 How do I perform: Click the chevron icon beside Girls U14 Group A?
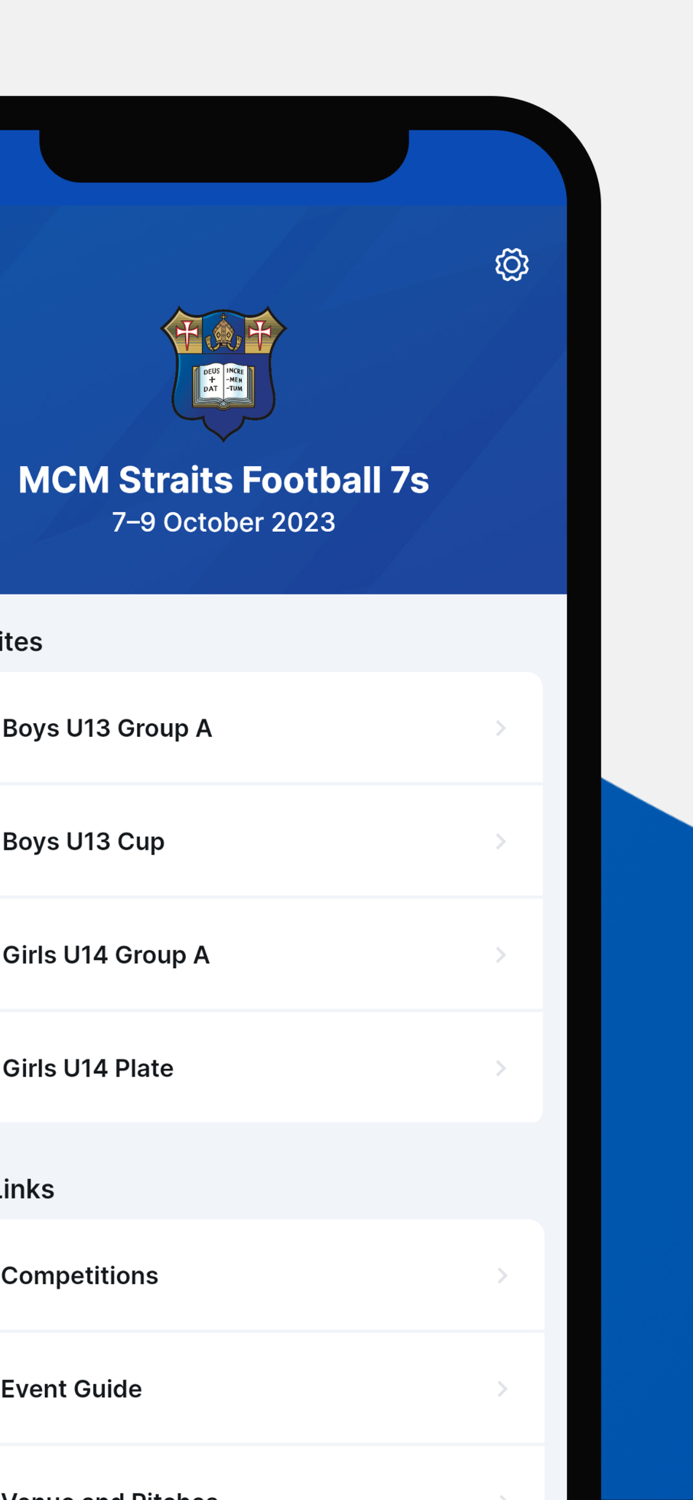pos(501,954)
